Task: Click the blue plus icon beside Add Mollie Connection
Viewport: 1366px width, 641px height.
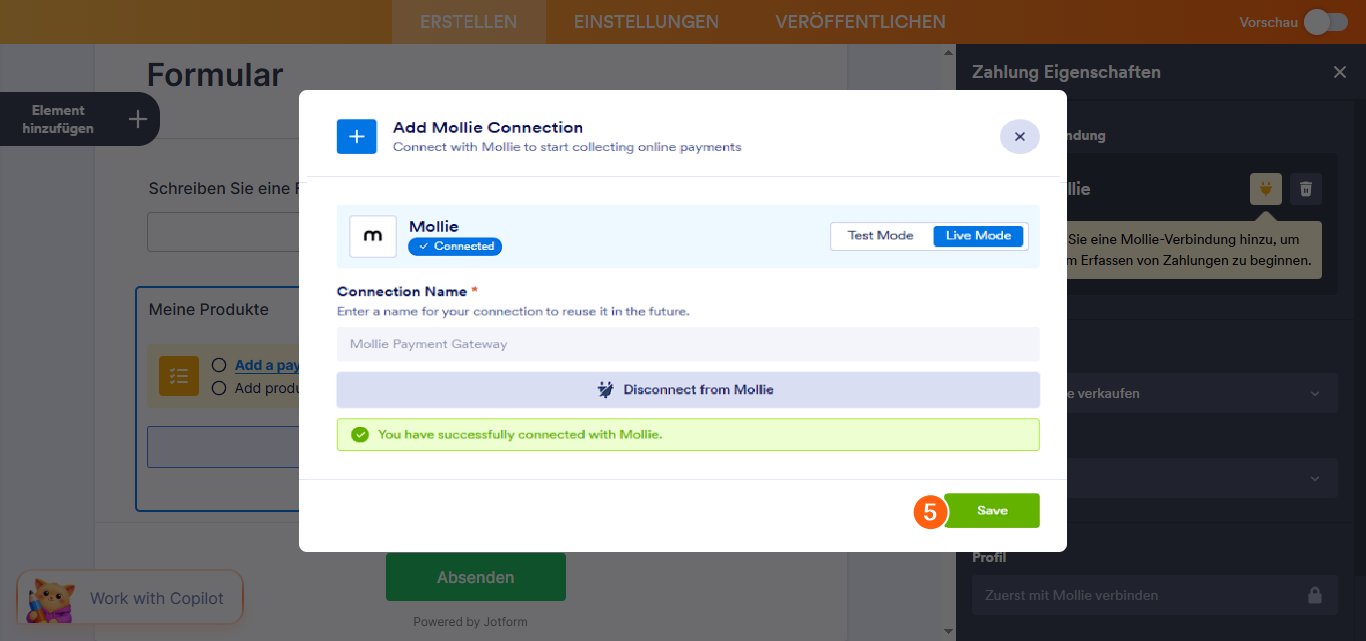Action: tap(356, 136)
